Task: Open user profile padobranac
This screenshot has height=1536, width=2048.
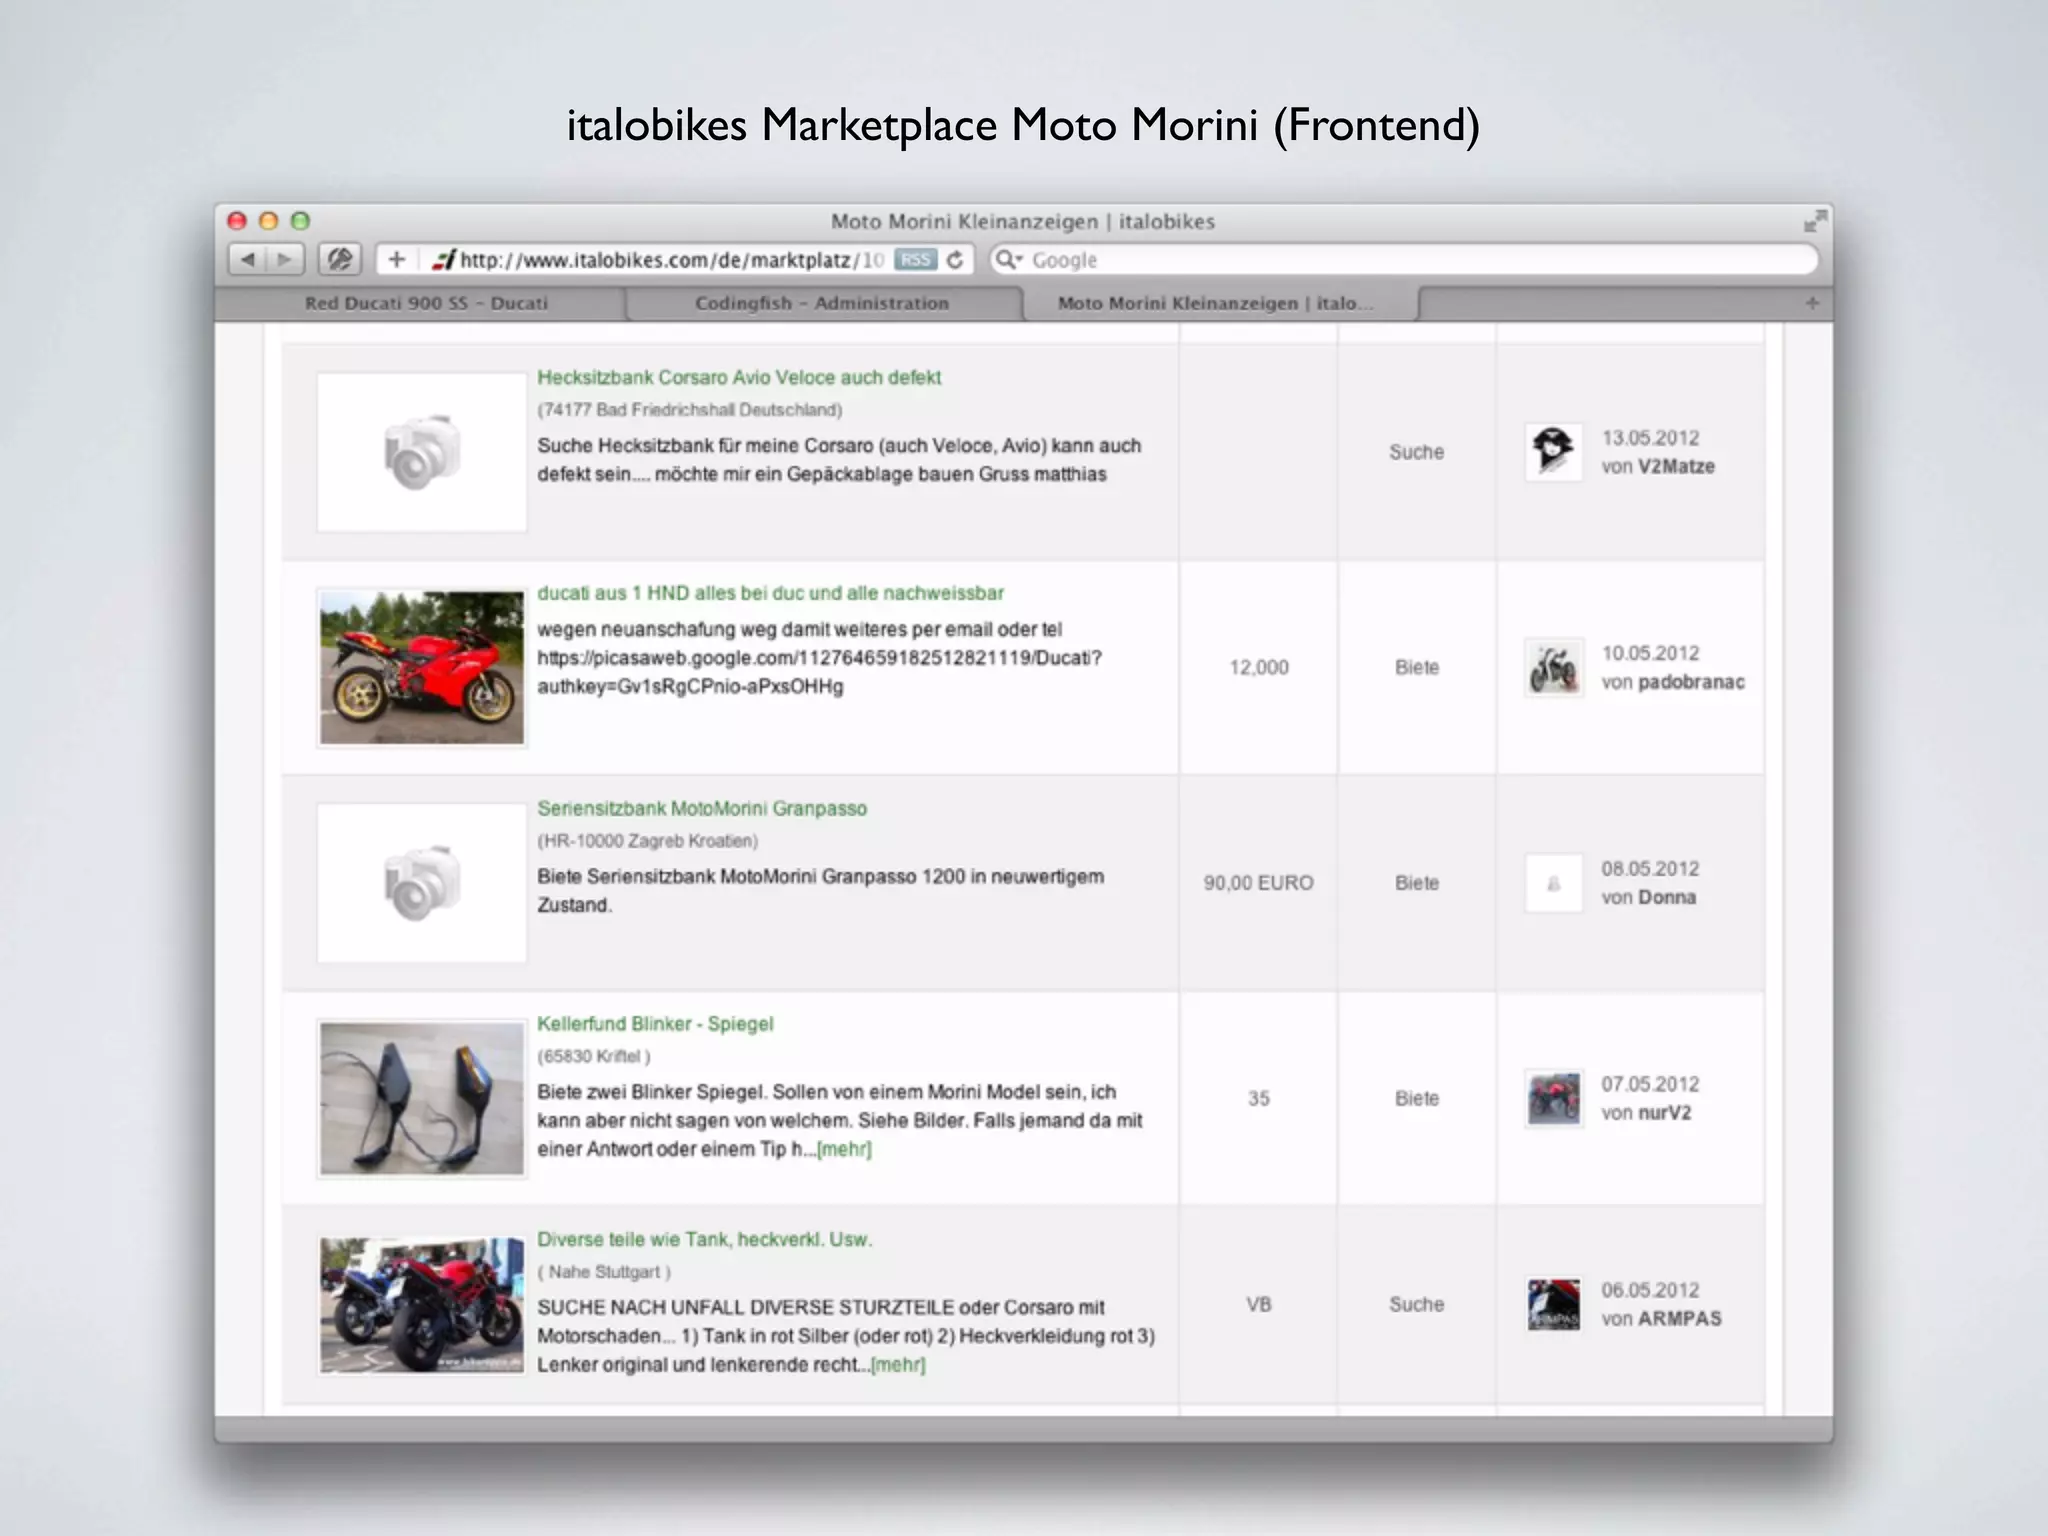Action: tap(1691, 682)
